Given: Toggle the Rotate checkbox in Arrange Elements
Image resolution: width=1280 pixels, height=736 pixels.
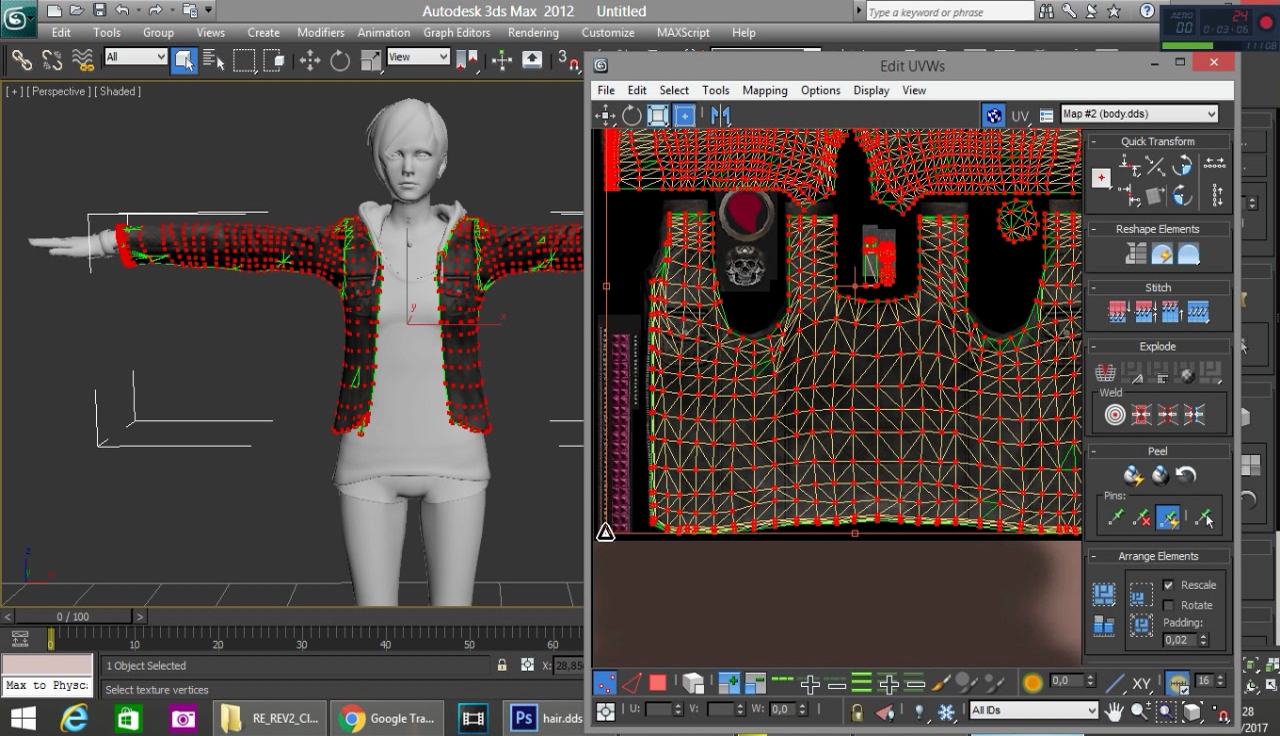Looking at the screenshot, I should [1168, 605].
